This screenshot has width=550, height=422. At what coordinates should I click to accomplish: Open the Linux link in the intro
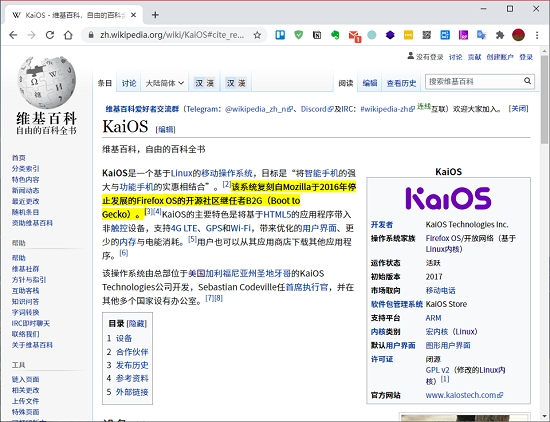[x=182, y=173]
